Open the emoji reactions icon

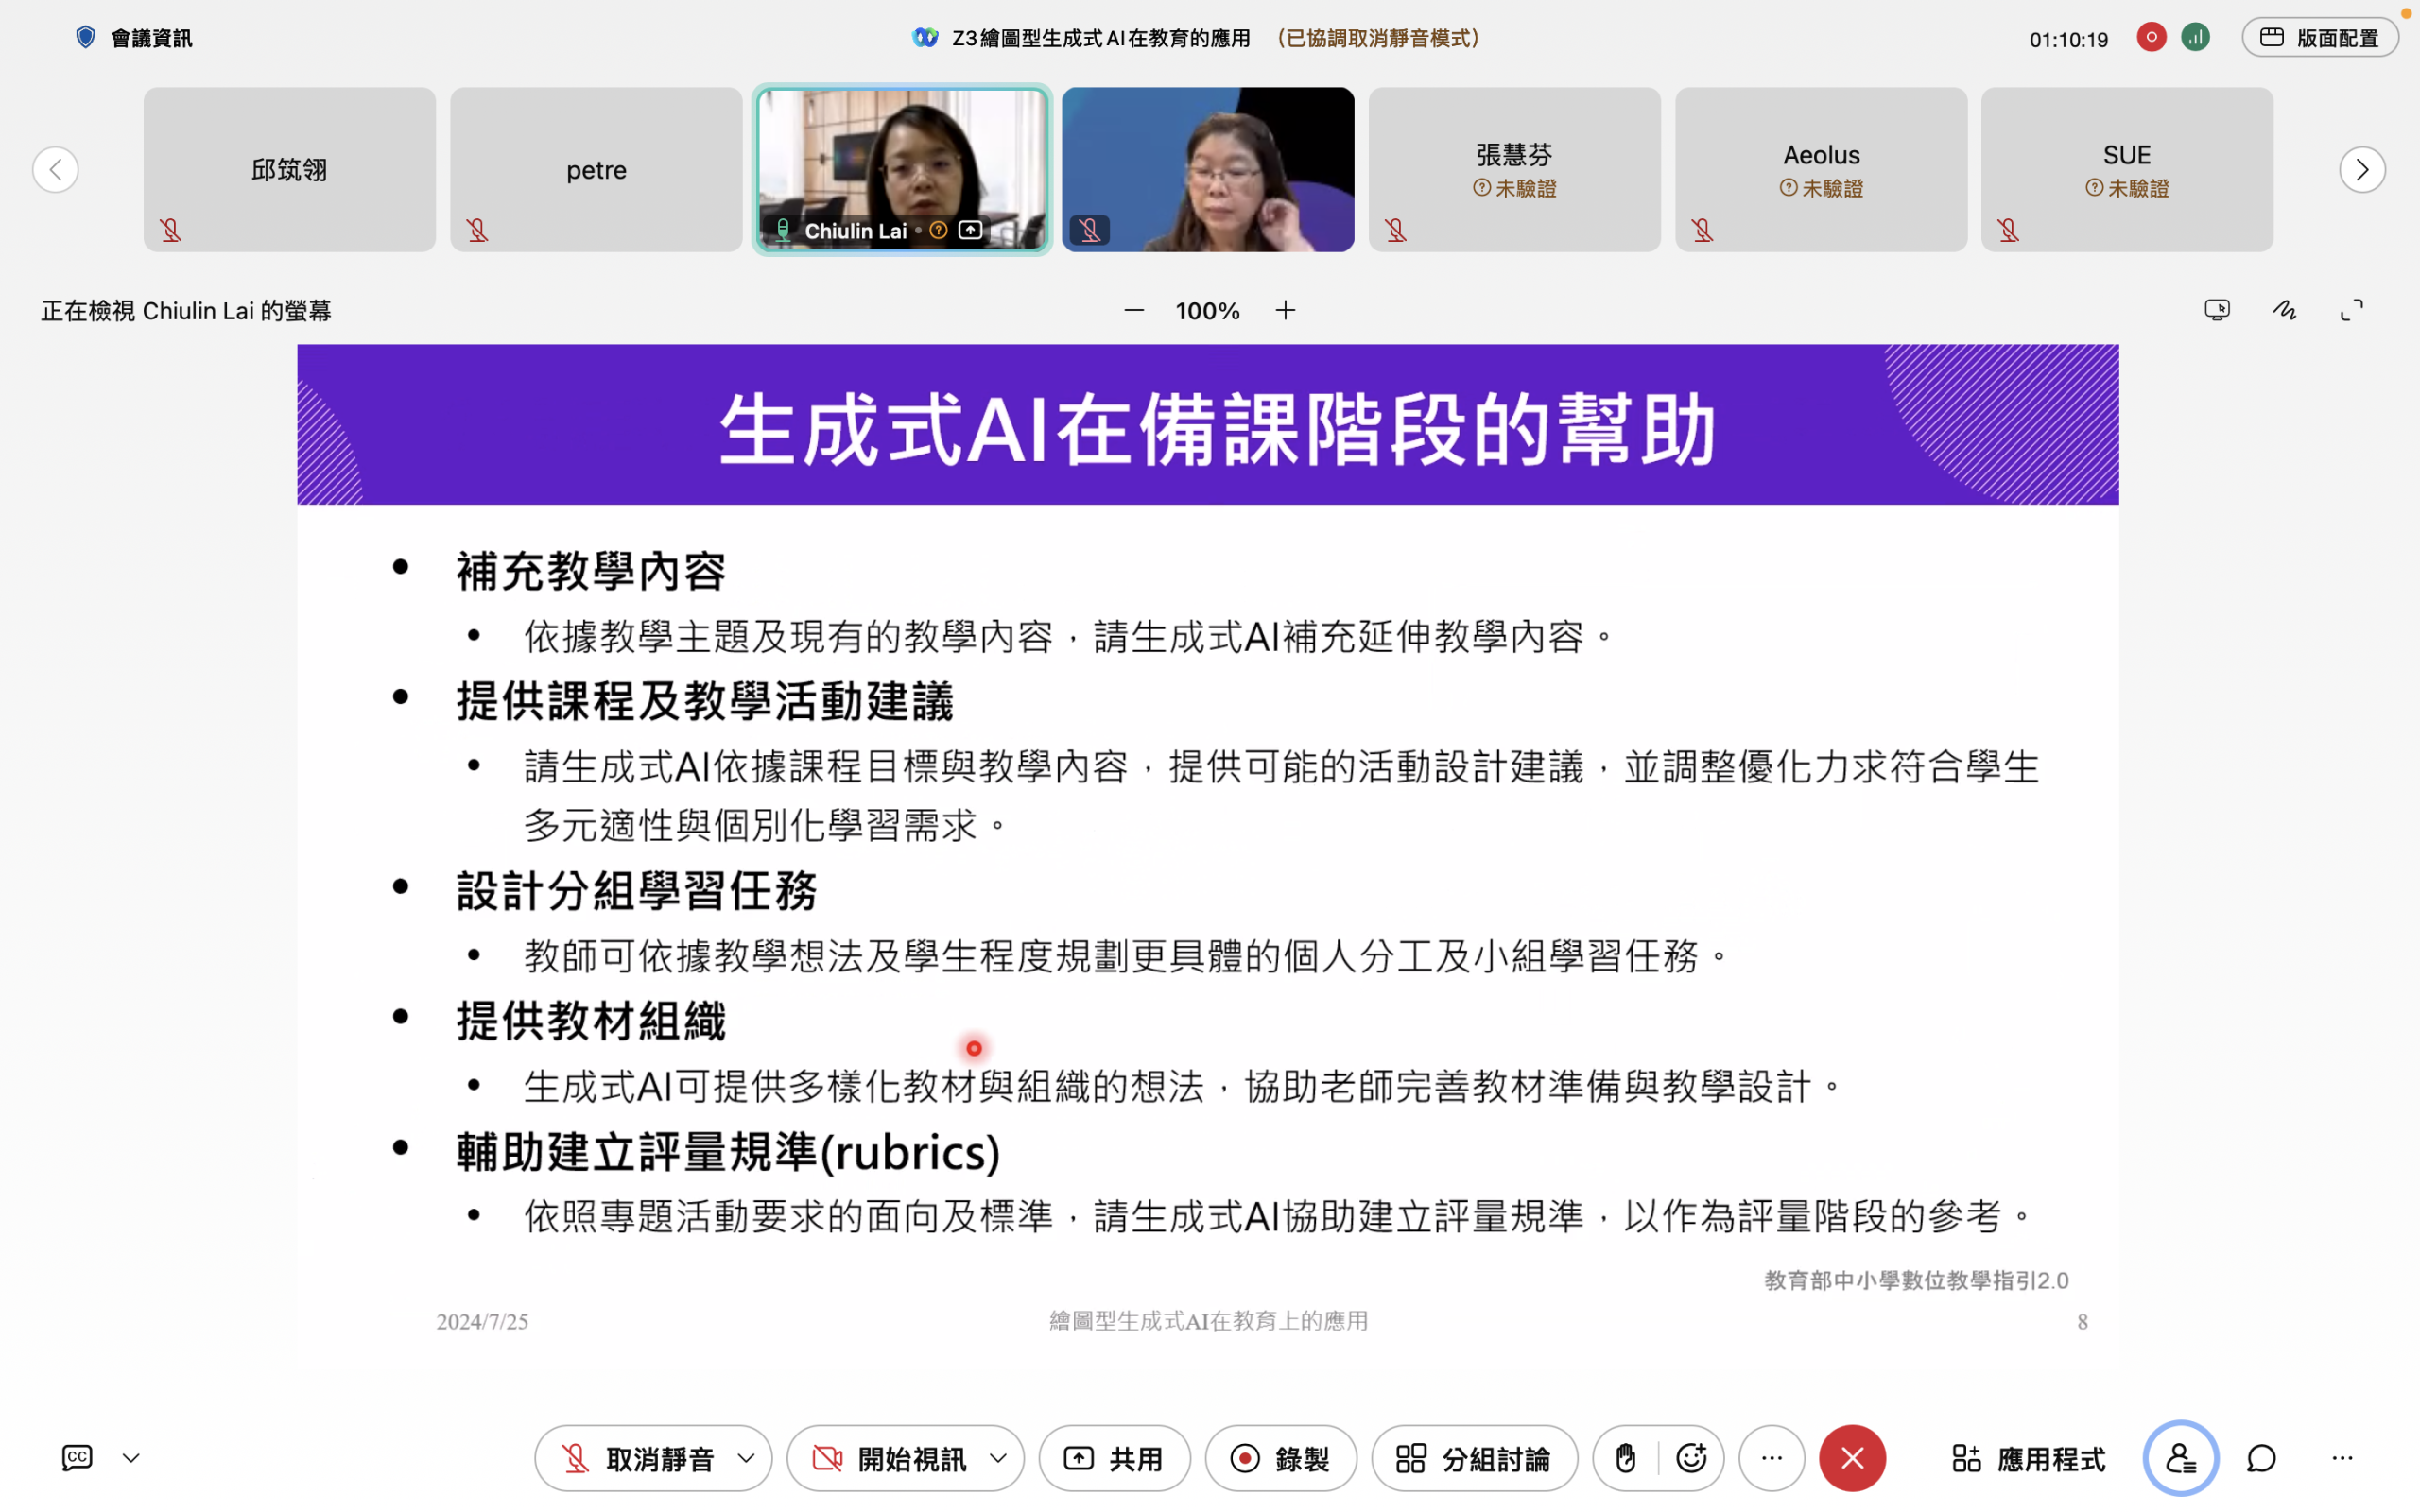coord(1691,1458)
